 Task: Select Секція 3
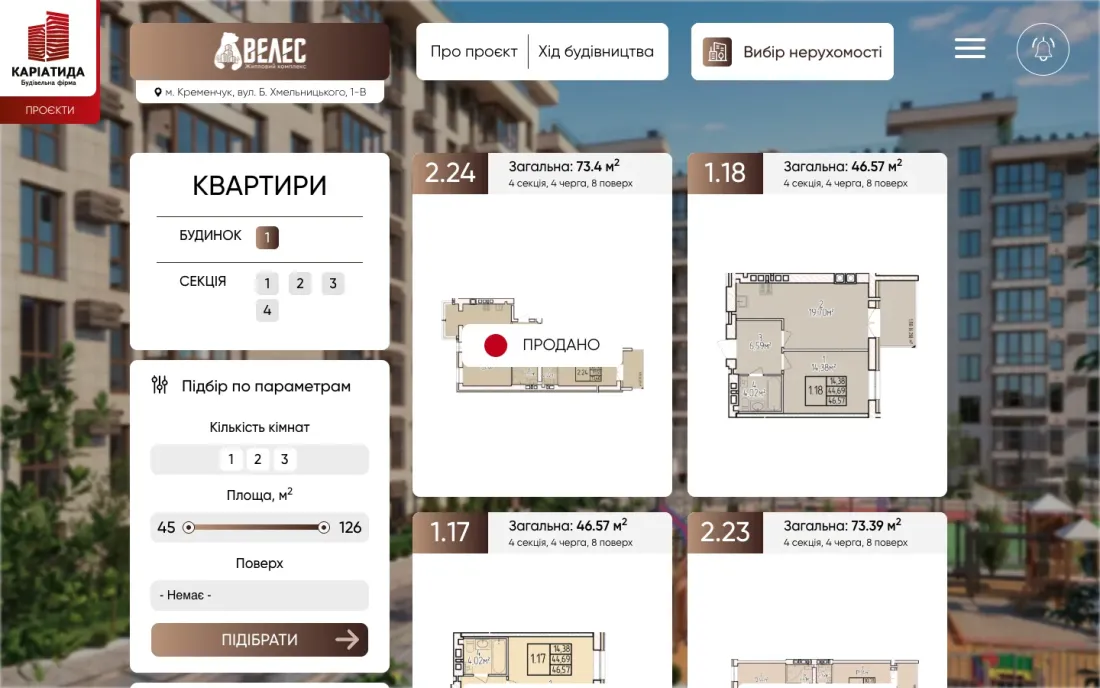coord(333,283)
